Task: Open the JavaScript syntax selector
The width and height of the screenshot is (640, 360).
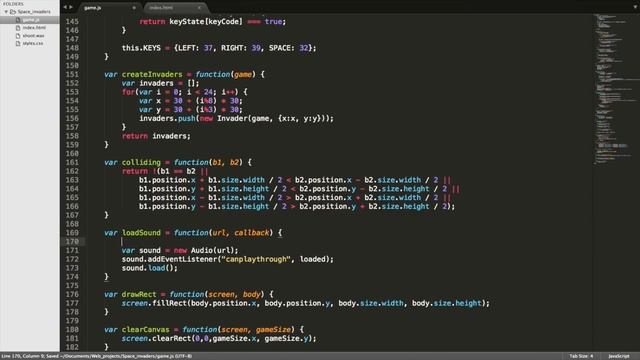Action: (618, 356)
